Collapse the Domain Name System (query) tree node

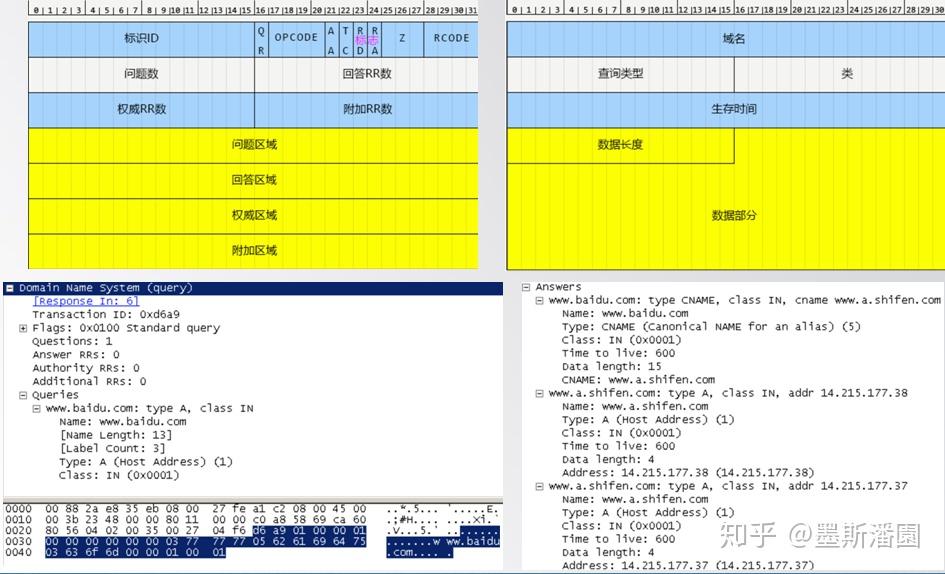click(x=10, y=289)
